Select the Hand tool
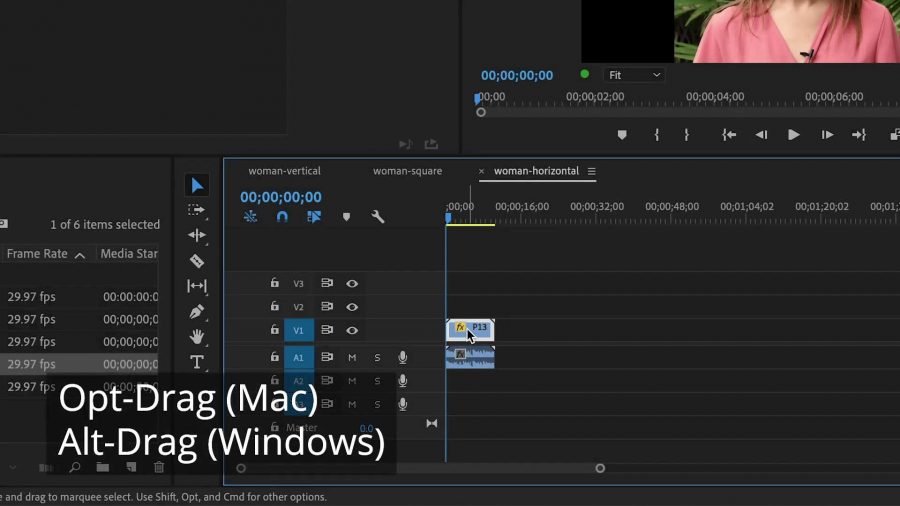The height and width of the screenshot is (506, 900). 197,337
